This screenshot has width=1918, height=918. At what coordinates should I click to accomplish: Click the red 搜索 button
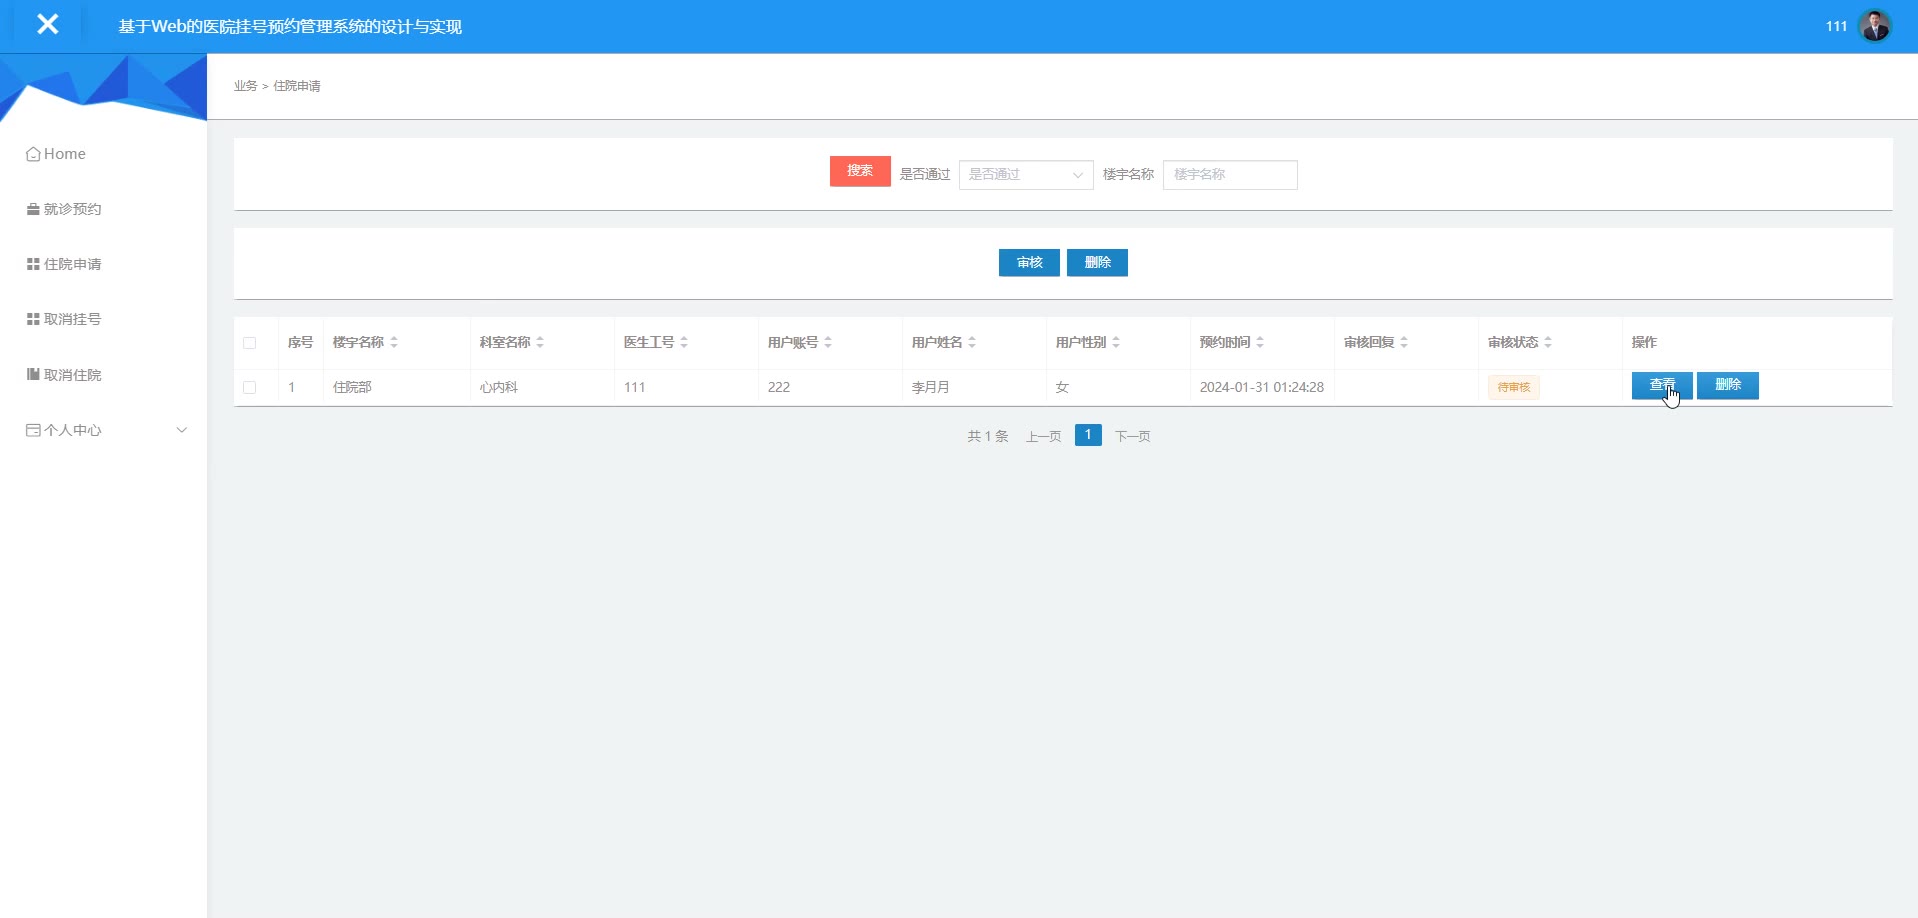(860, 171)
